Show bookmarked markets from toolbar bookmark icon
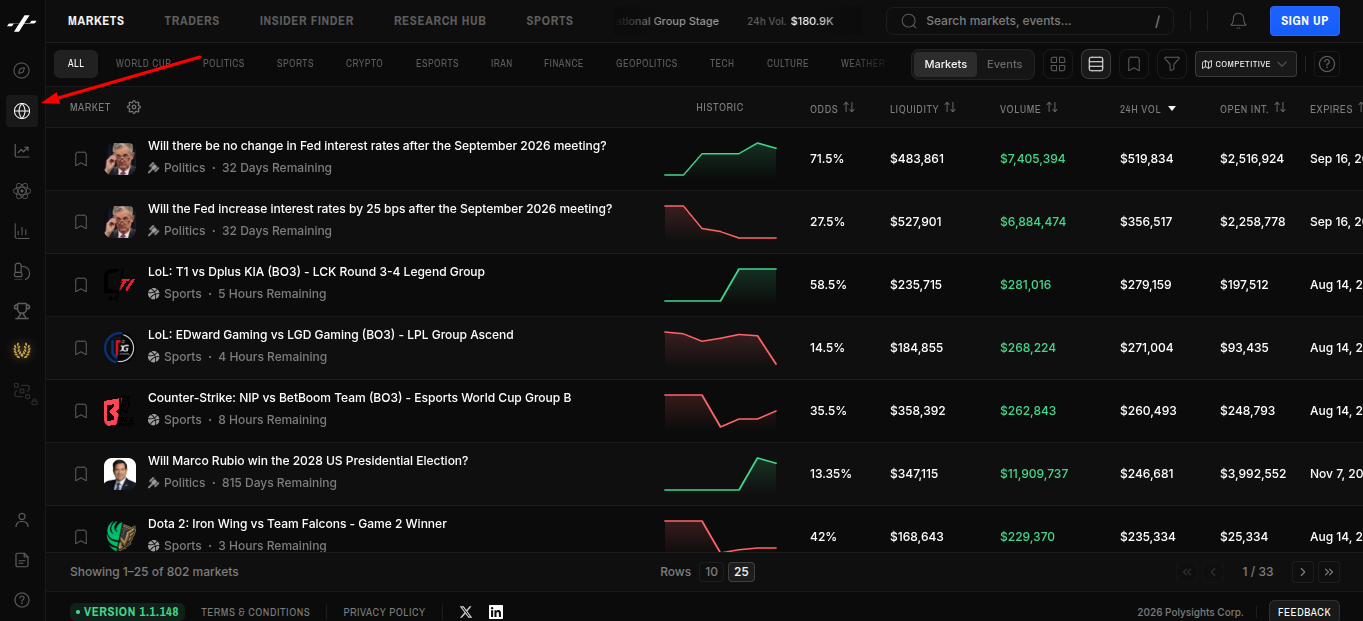Screen dimensions: 1363x621 pyautogui.click(x=1134, y=64)
